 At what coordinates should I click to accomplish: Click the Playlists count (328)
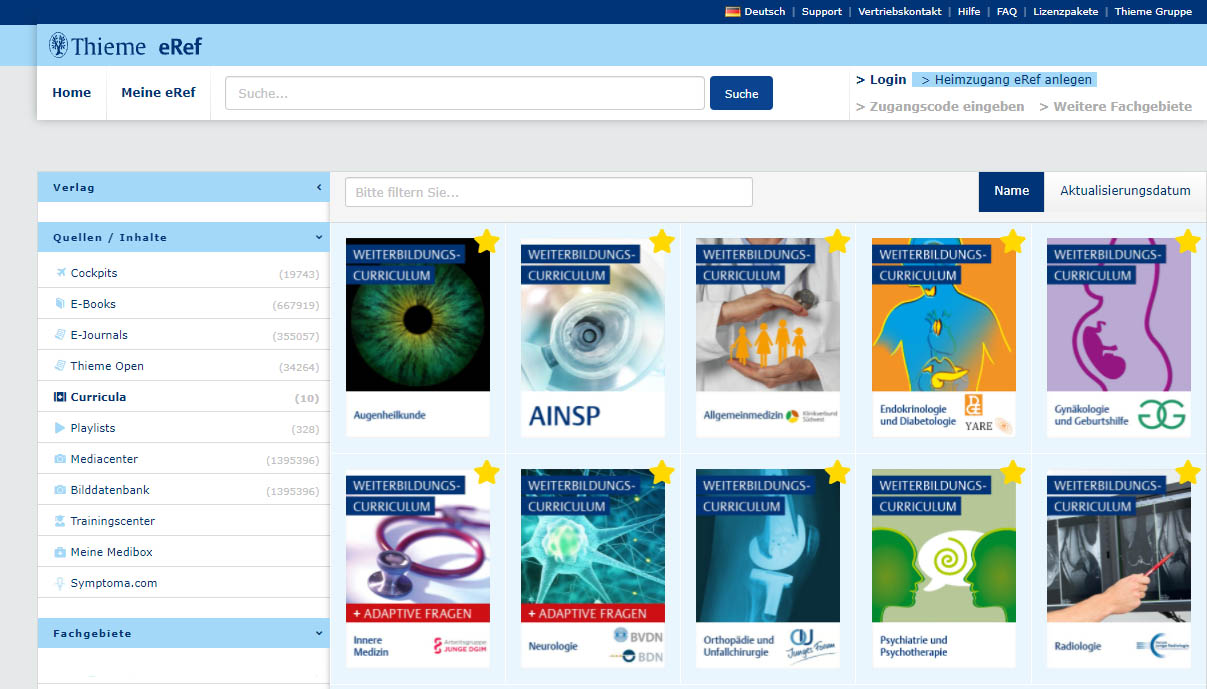tap(305, 429)
